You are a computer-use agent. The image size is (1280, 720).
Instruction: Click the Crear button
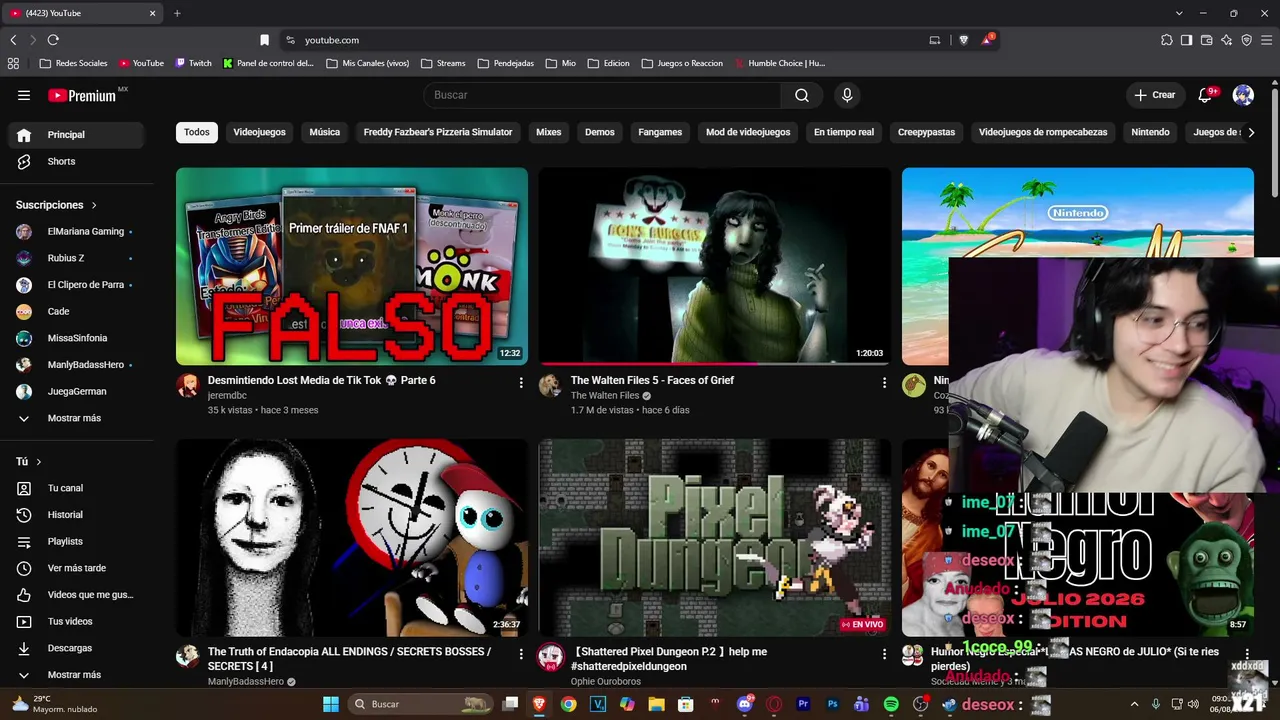[x=1155, y=95]
